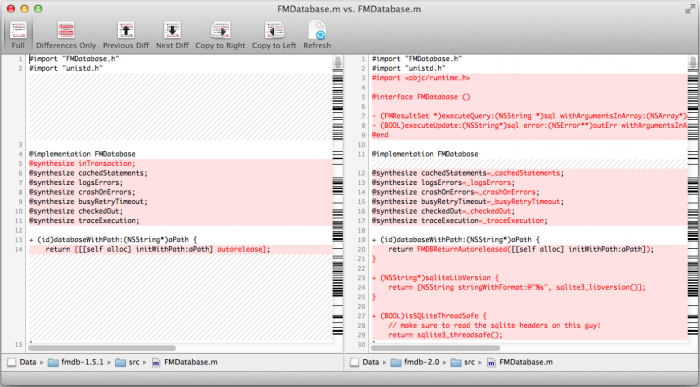Click 'make sure to read' comment line
This screenshot has width=700, height=387.
point(529,325)
